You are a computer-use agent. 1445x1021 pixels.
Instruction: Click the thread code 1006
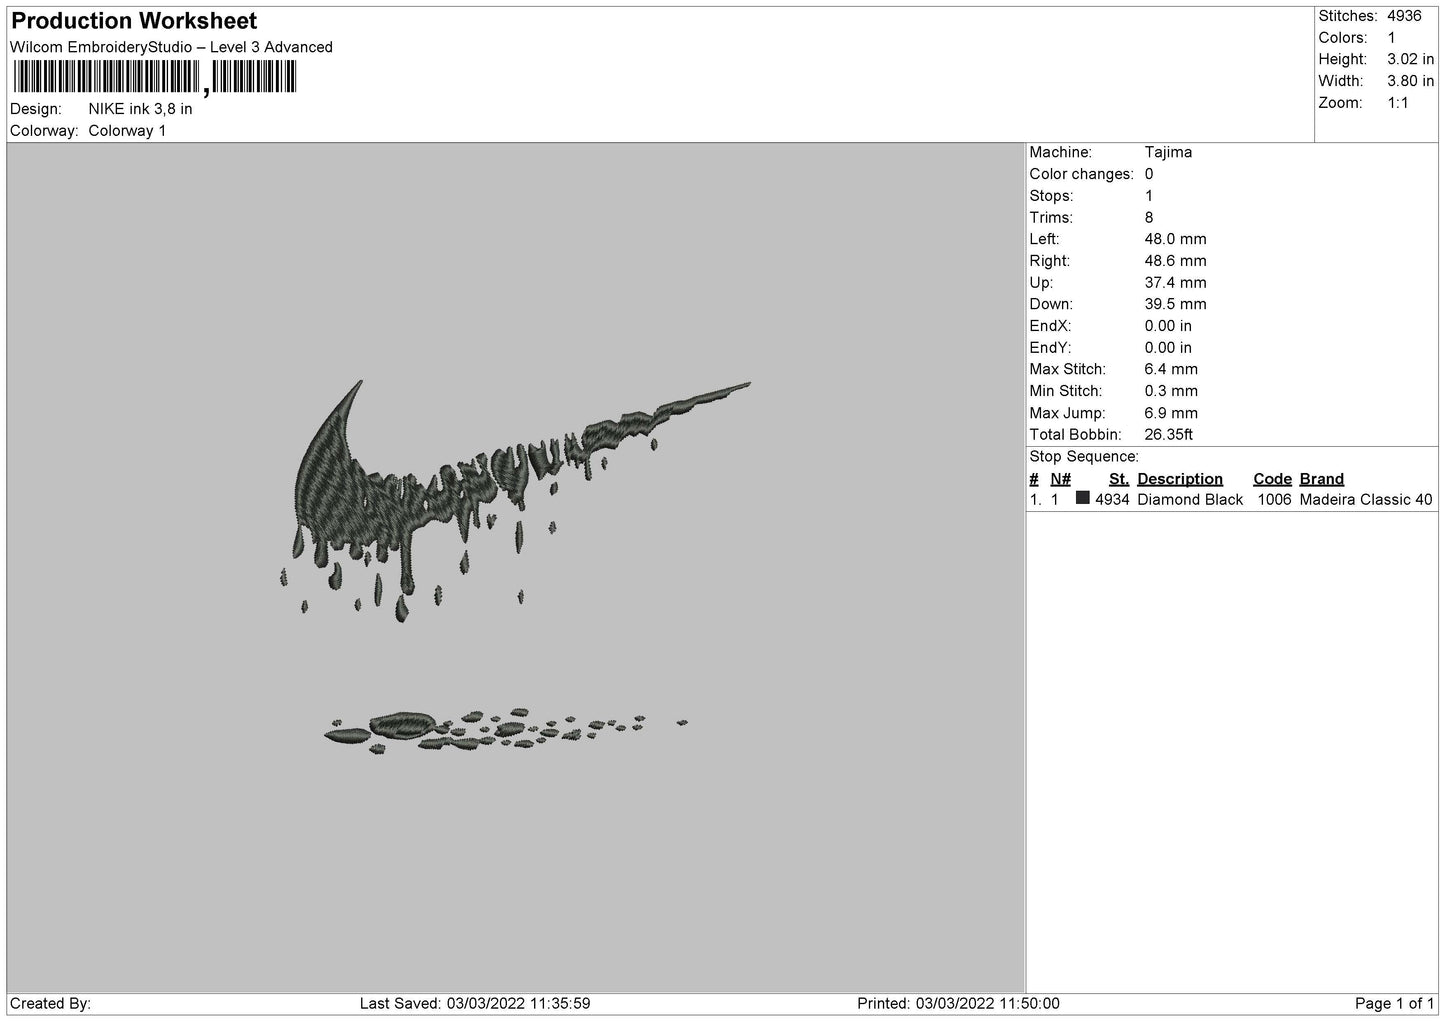pos(1274,500)
